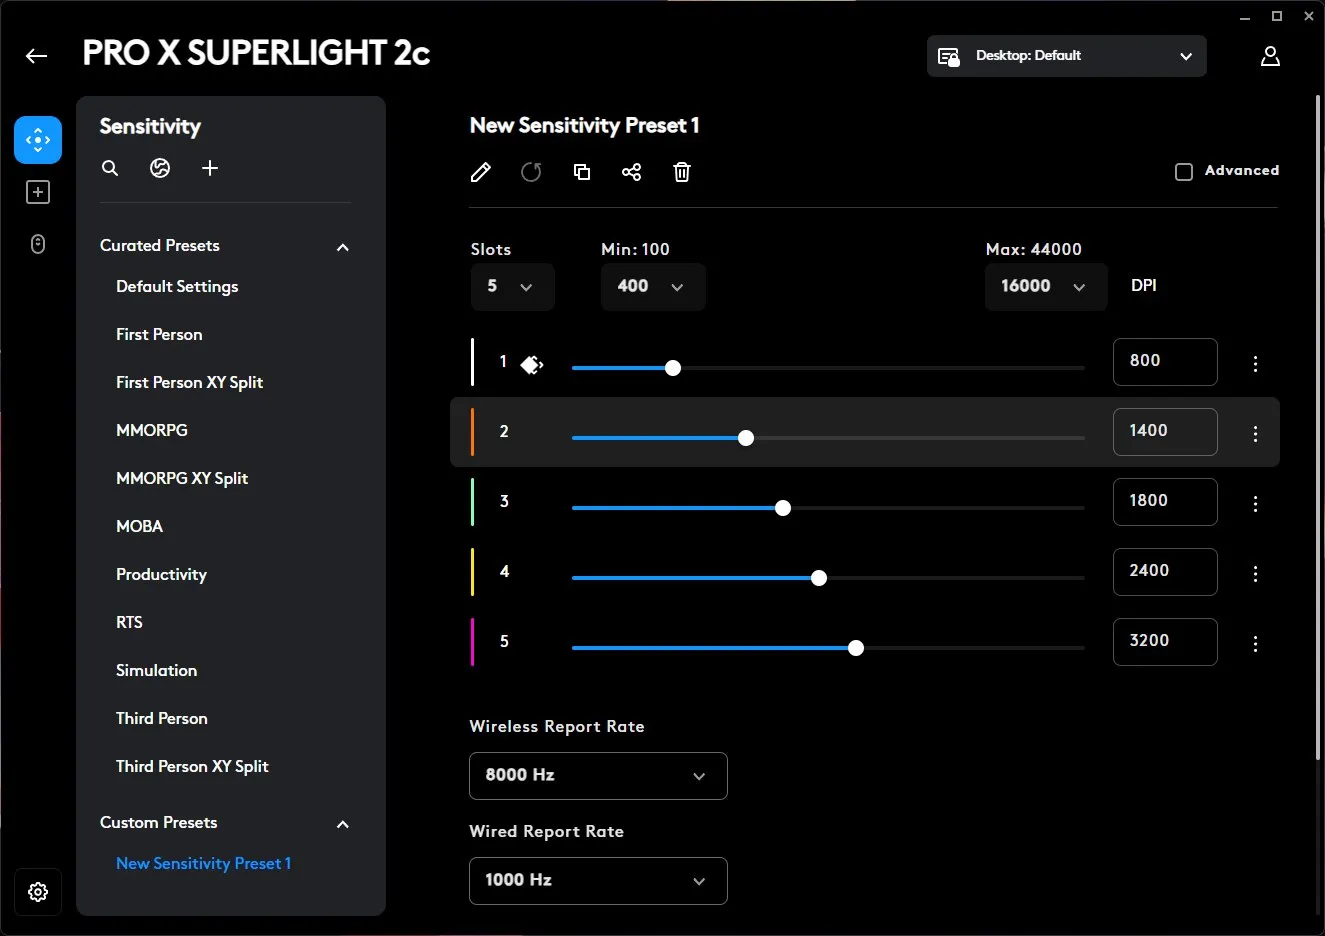Image resolution: width=1325 pixels, height=936 pixels.
Task: Share New Sensitivity Preset 1
Action: point(631,172)
